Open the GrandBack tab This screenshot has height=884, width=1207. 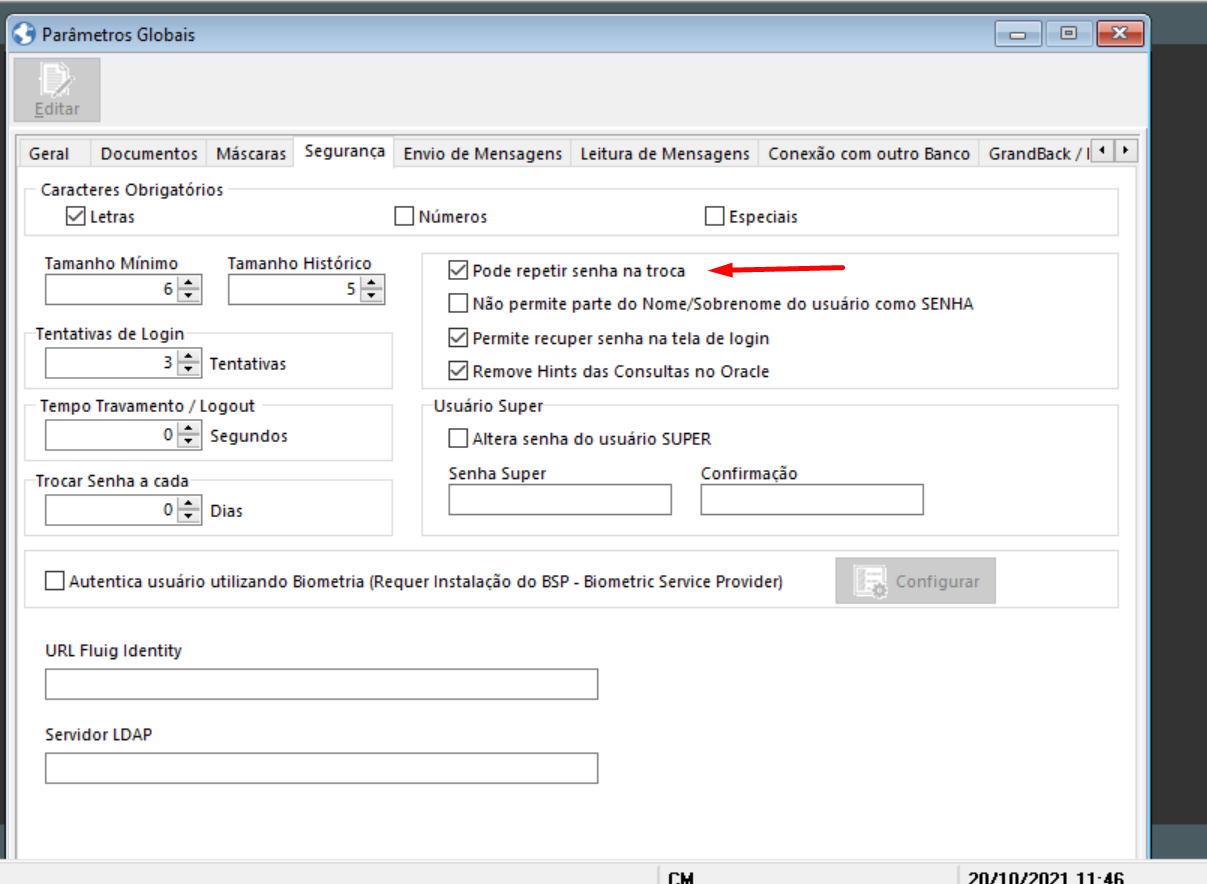(1033, 154)
